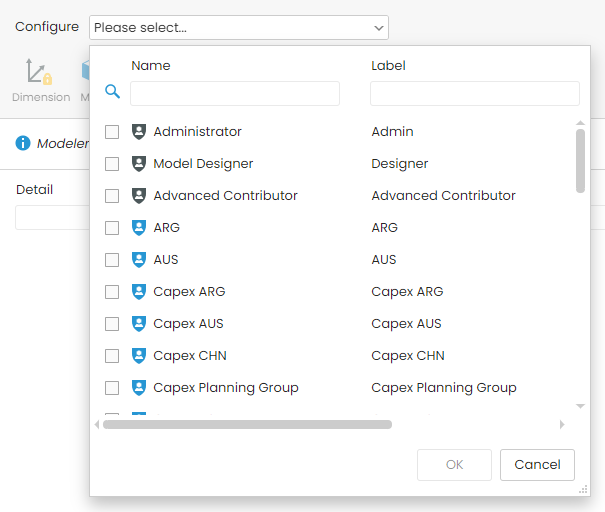Click 'Capex AUS' in the Label column
605x512 pixels.
(406, 324)
